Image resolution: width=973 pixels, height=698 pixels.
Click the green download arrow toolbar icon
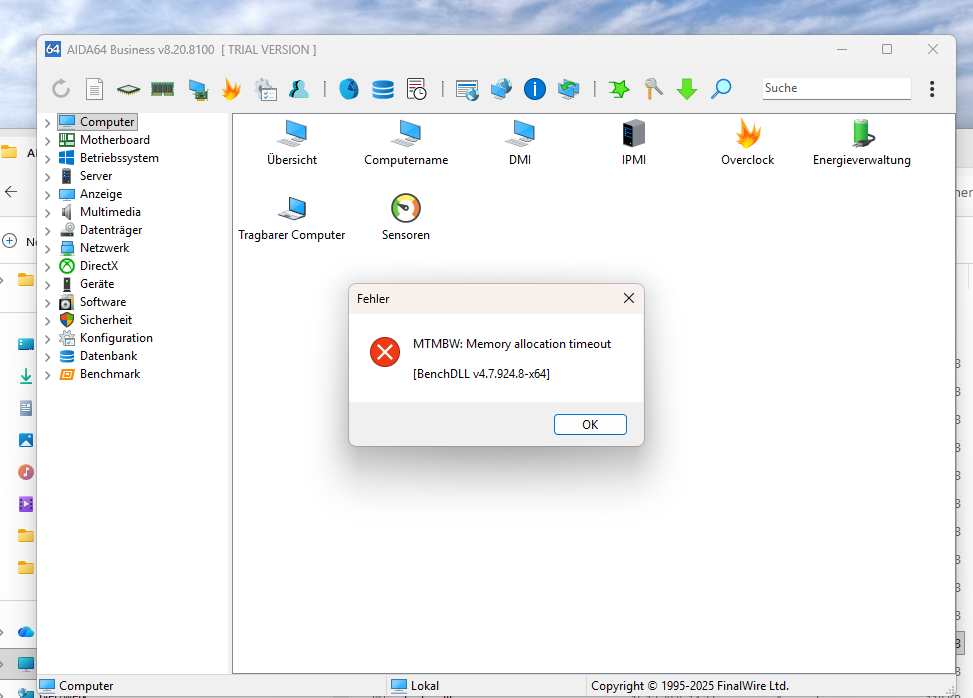(687, 89)
